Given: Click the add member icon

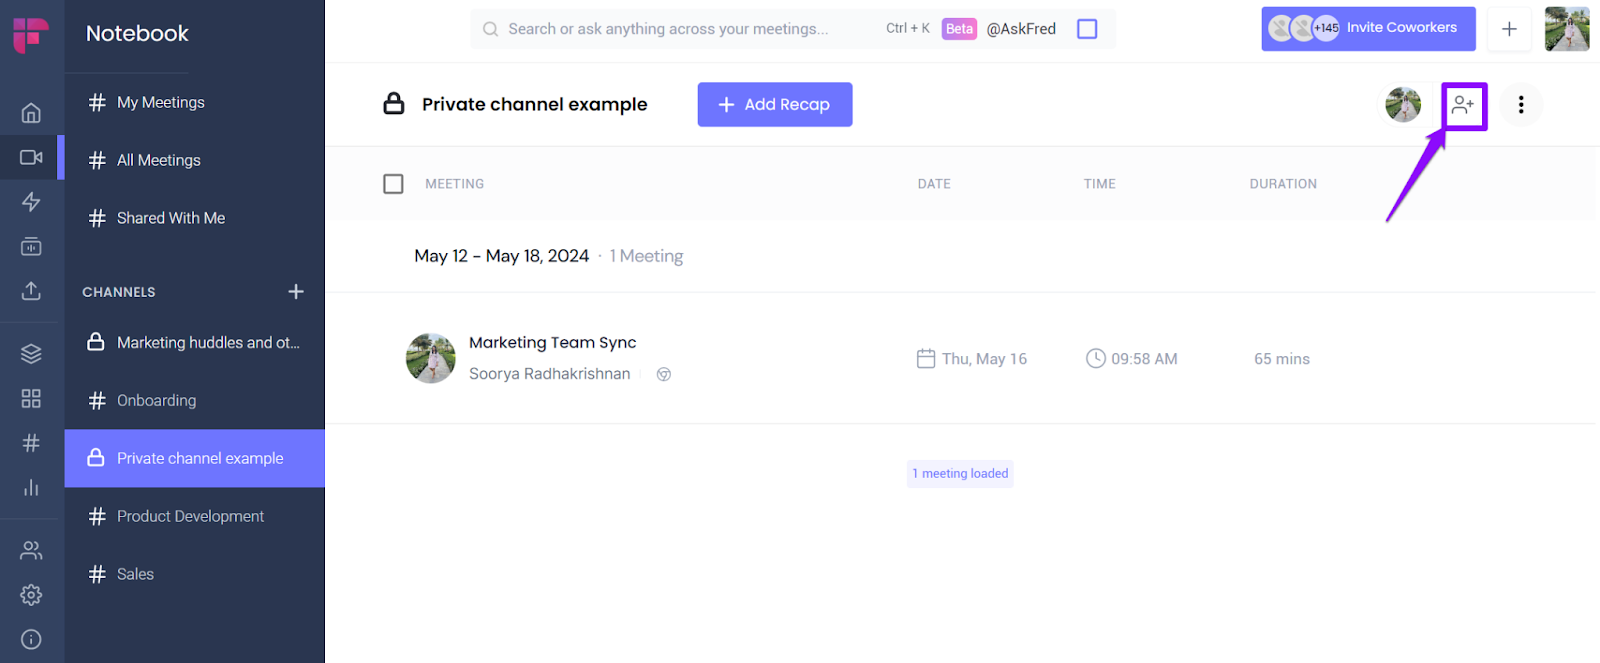Looking at the screenshot, I should click(1463, 105).
